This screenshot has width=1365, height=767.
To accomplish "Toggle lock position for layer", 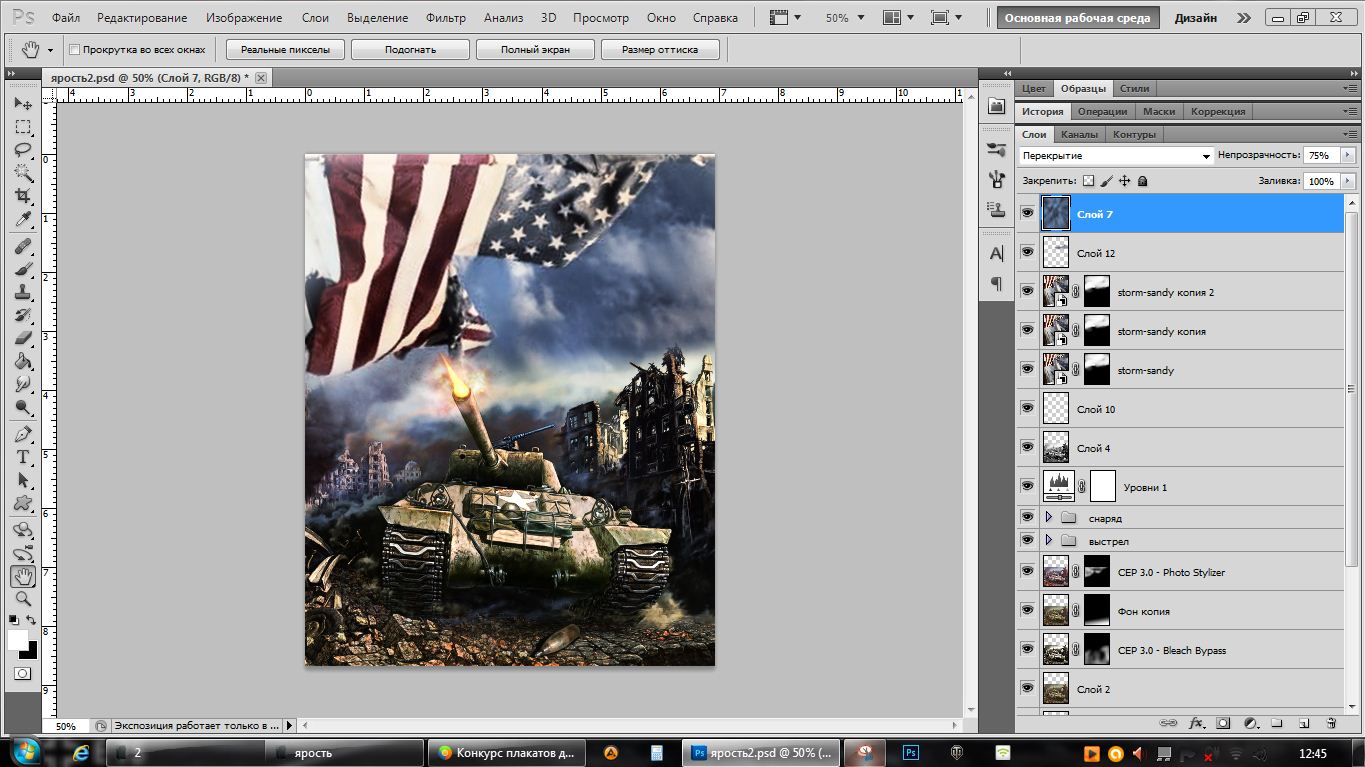I will click(1124, 181).
